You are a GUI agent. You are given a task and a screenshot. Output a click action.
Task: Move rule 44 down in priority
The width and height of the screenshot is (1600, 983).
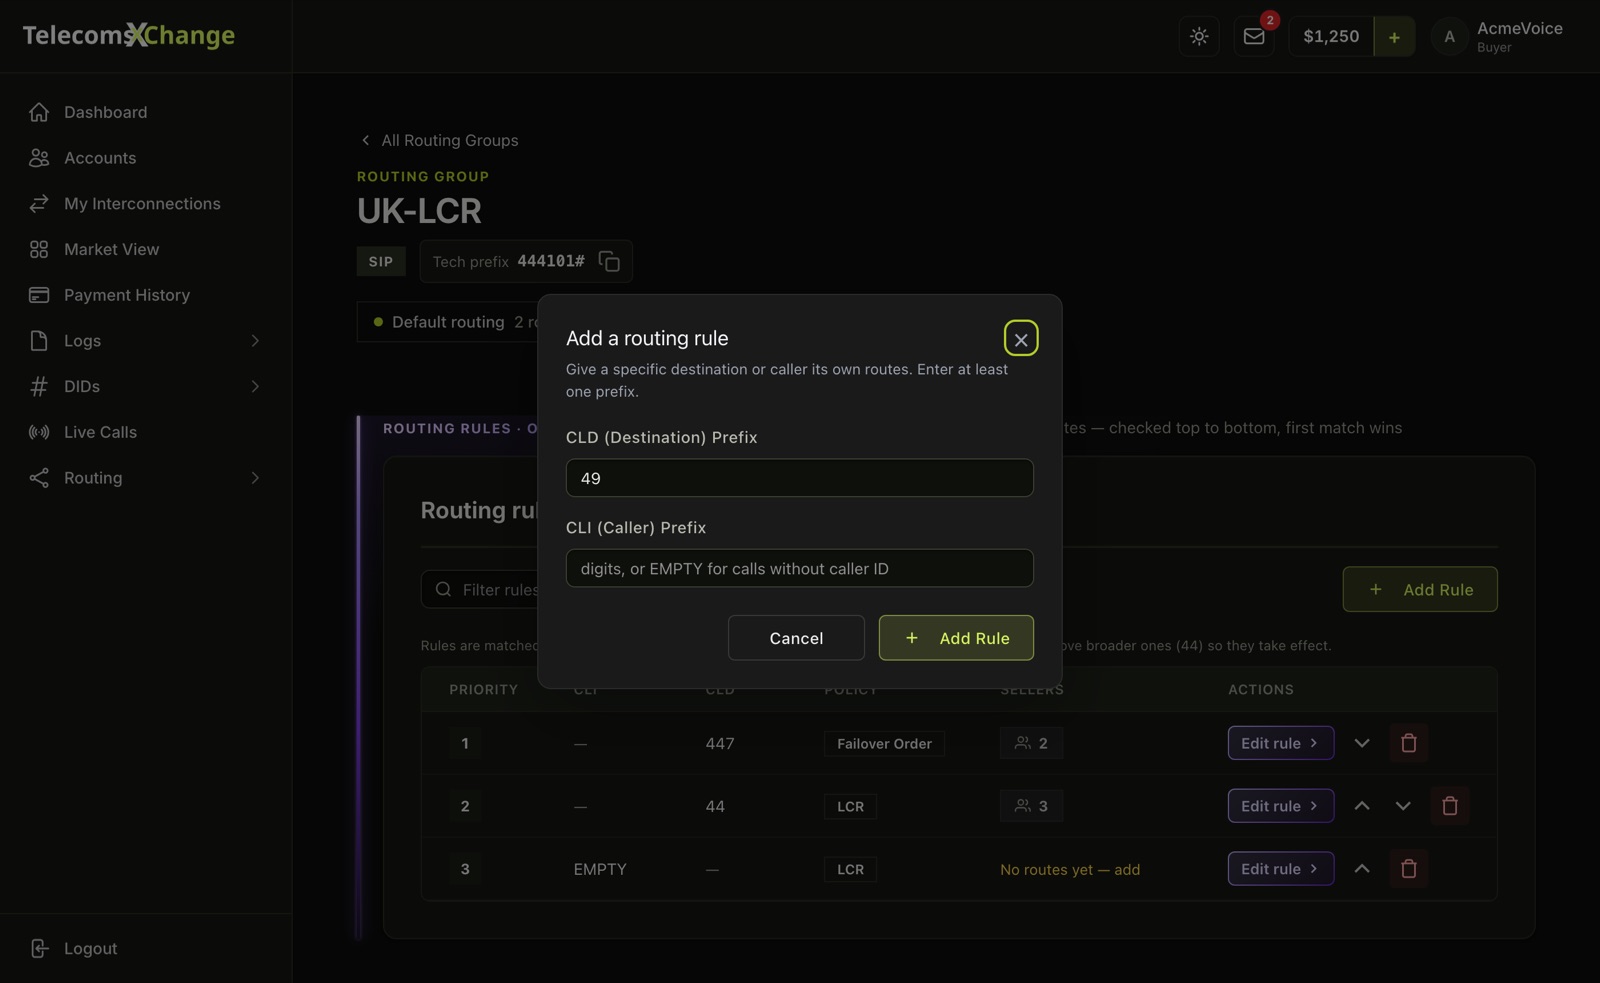coord(1403,806)
